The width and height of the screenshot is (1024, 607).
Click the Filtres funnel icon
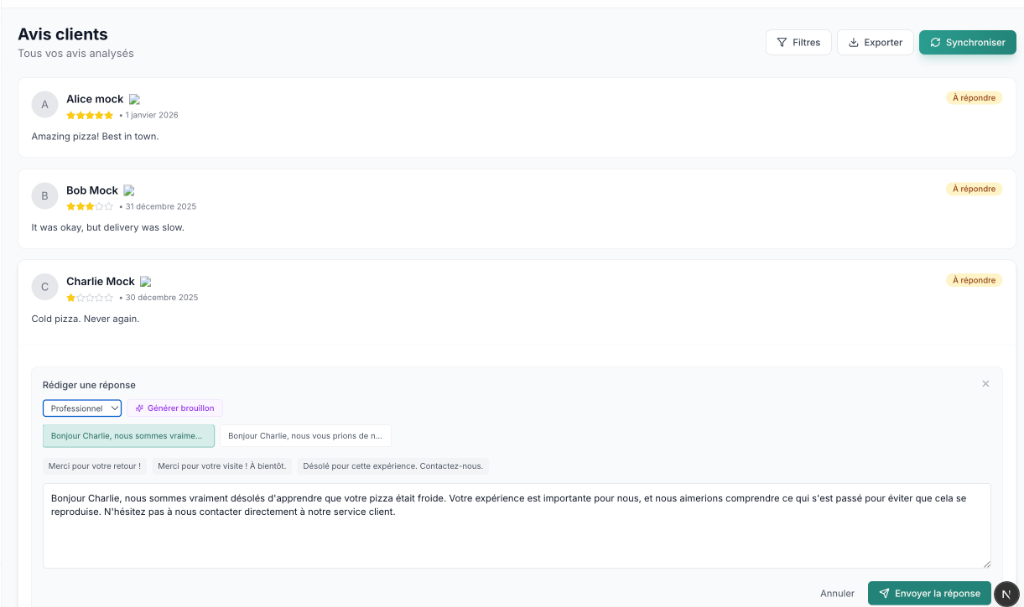tap(781, 43)
